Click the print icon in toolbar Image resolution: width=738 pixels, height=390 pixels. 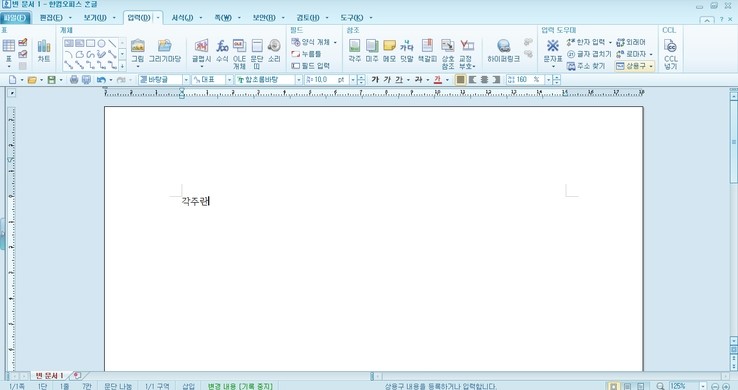74,80
